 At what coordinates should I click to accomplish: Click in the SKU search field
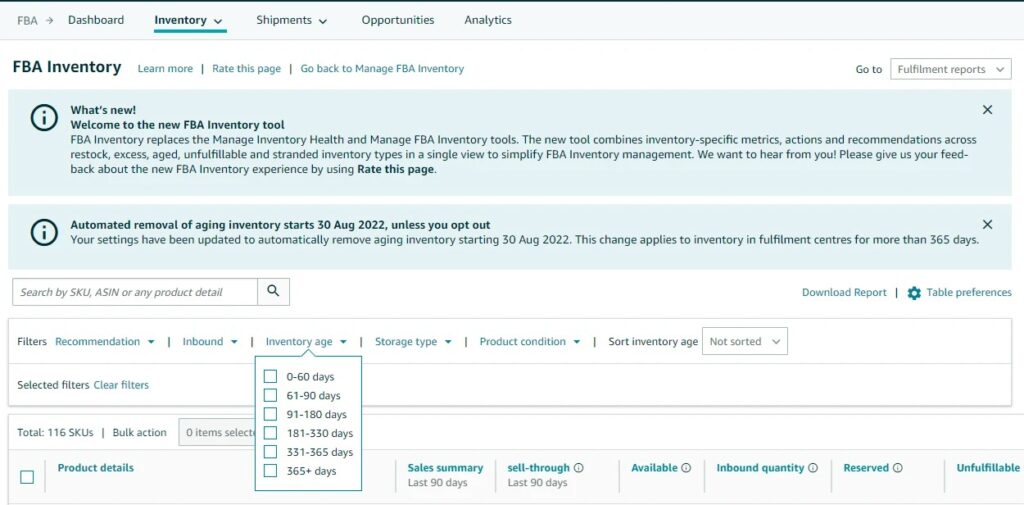(x=135, y=292)
